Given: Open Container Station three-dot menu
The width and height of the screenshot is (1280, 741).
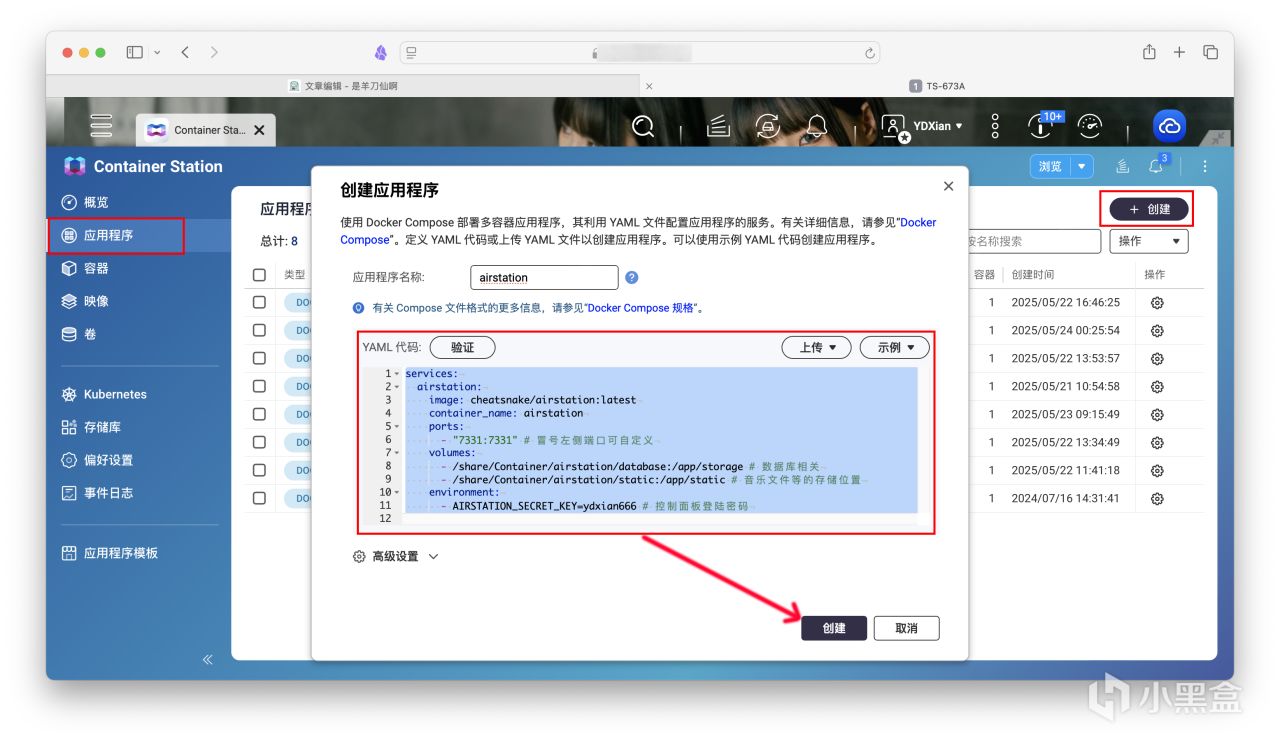Looking at the screenshot, I should [1205, 167].
